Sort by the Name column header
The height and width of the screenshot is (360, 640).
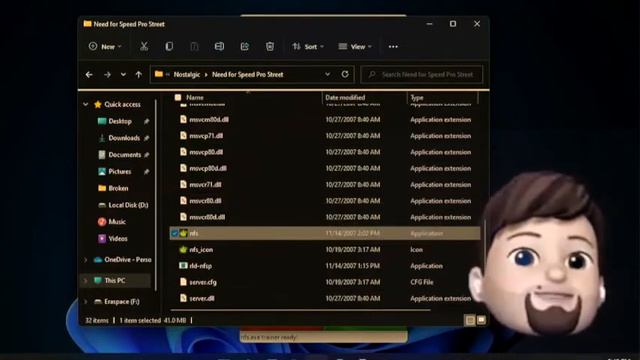195,98
